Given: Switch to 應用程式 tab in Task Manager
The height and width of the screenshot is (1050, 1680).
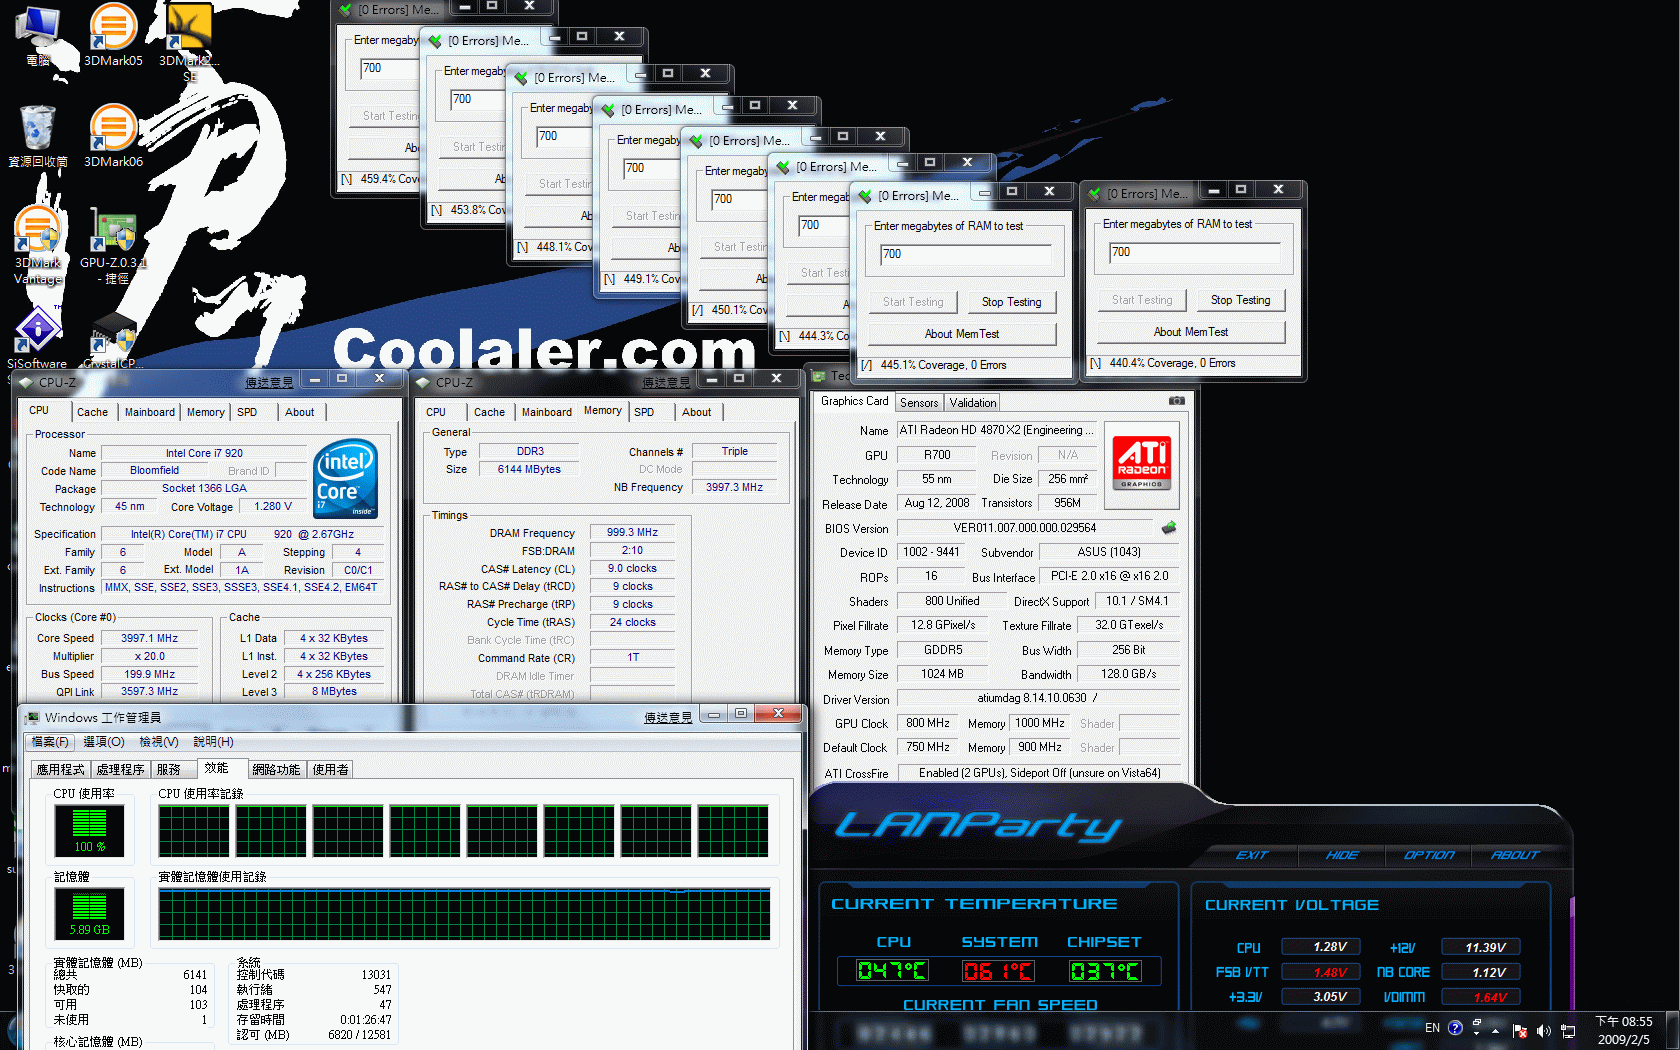Looking at the screenshot, I should (x=61, y=769).
